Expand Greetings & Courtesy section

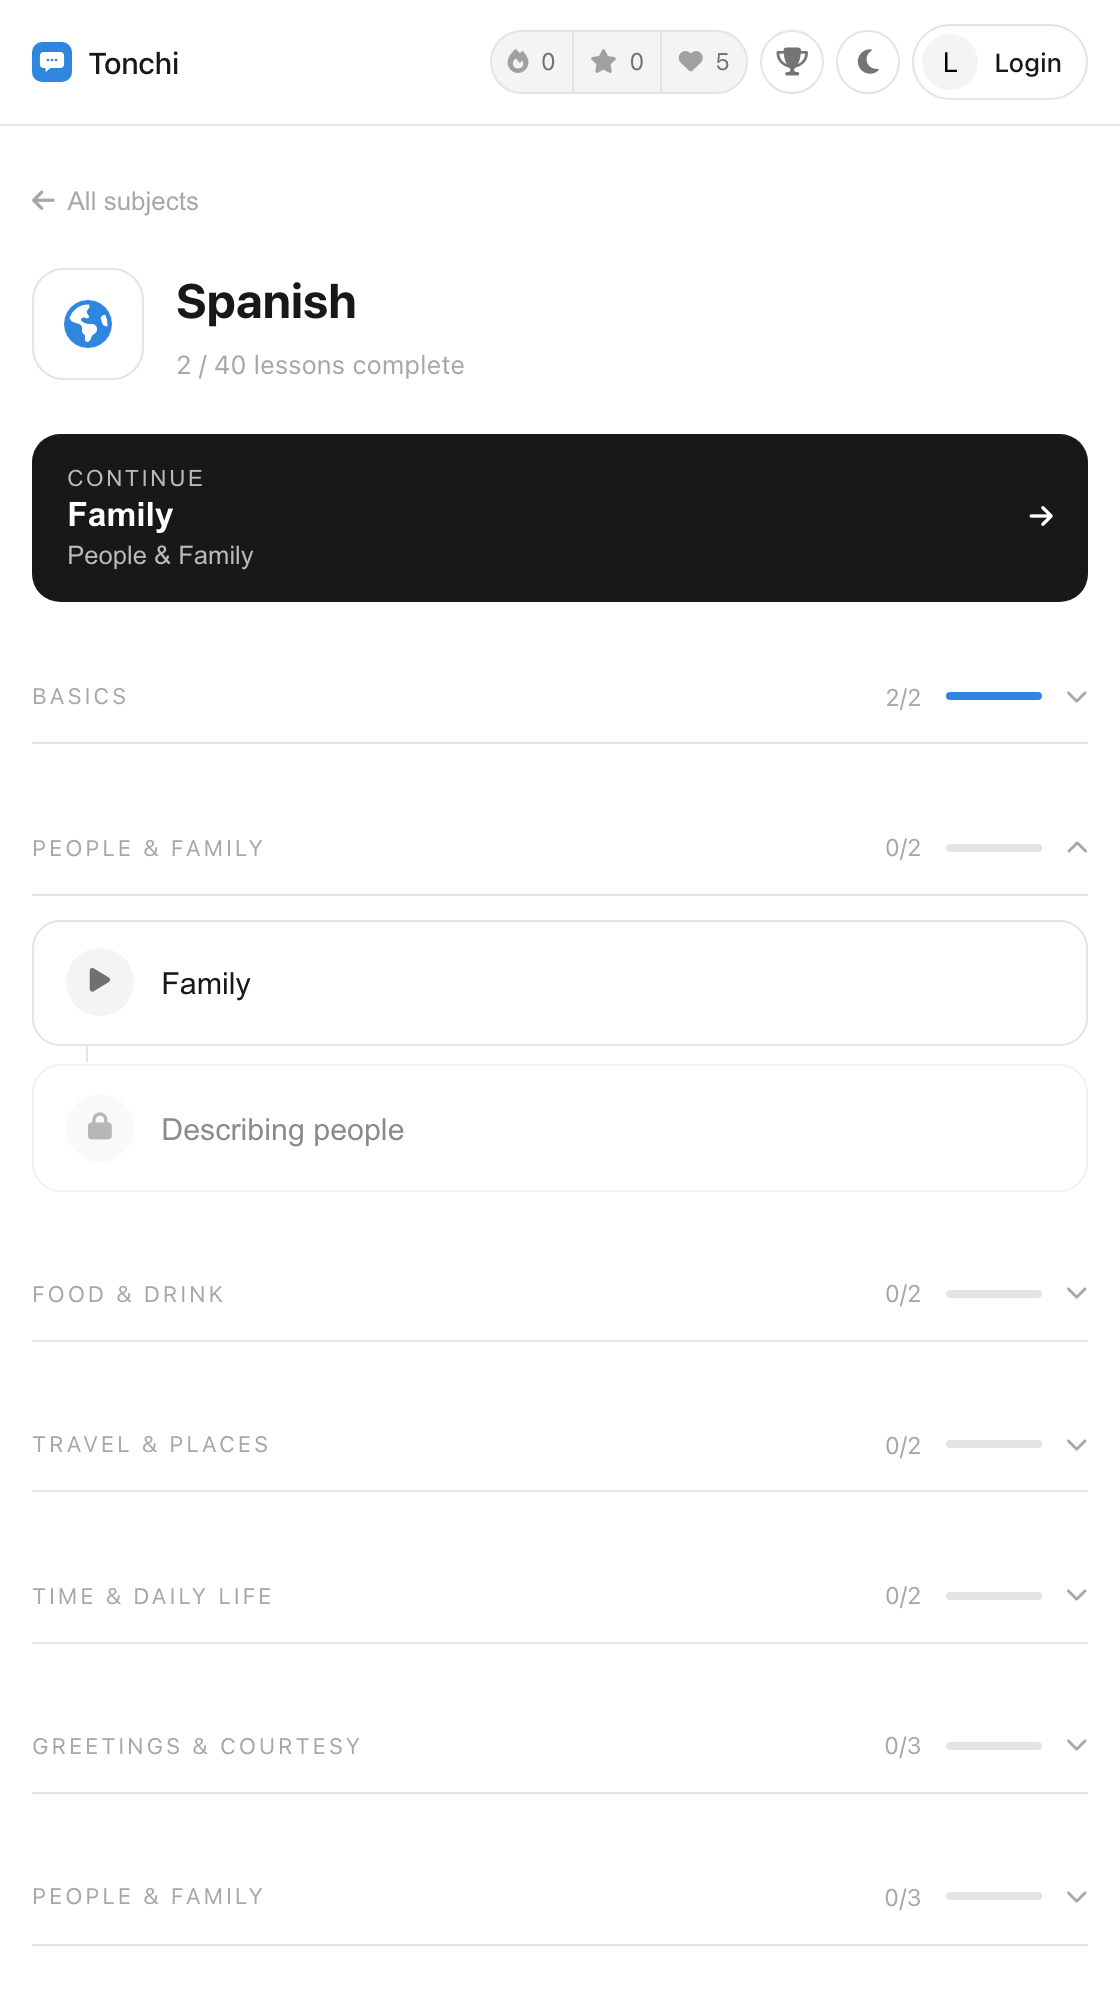[560, 1746]
